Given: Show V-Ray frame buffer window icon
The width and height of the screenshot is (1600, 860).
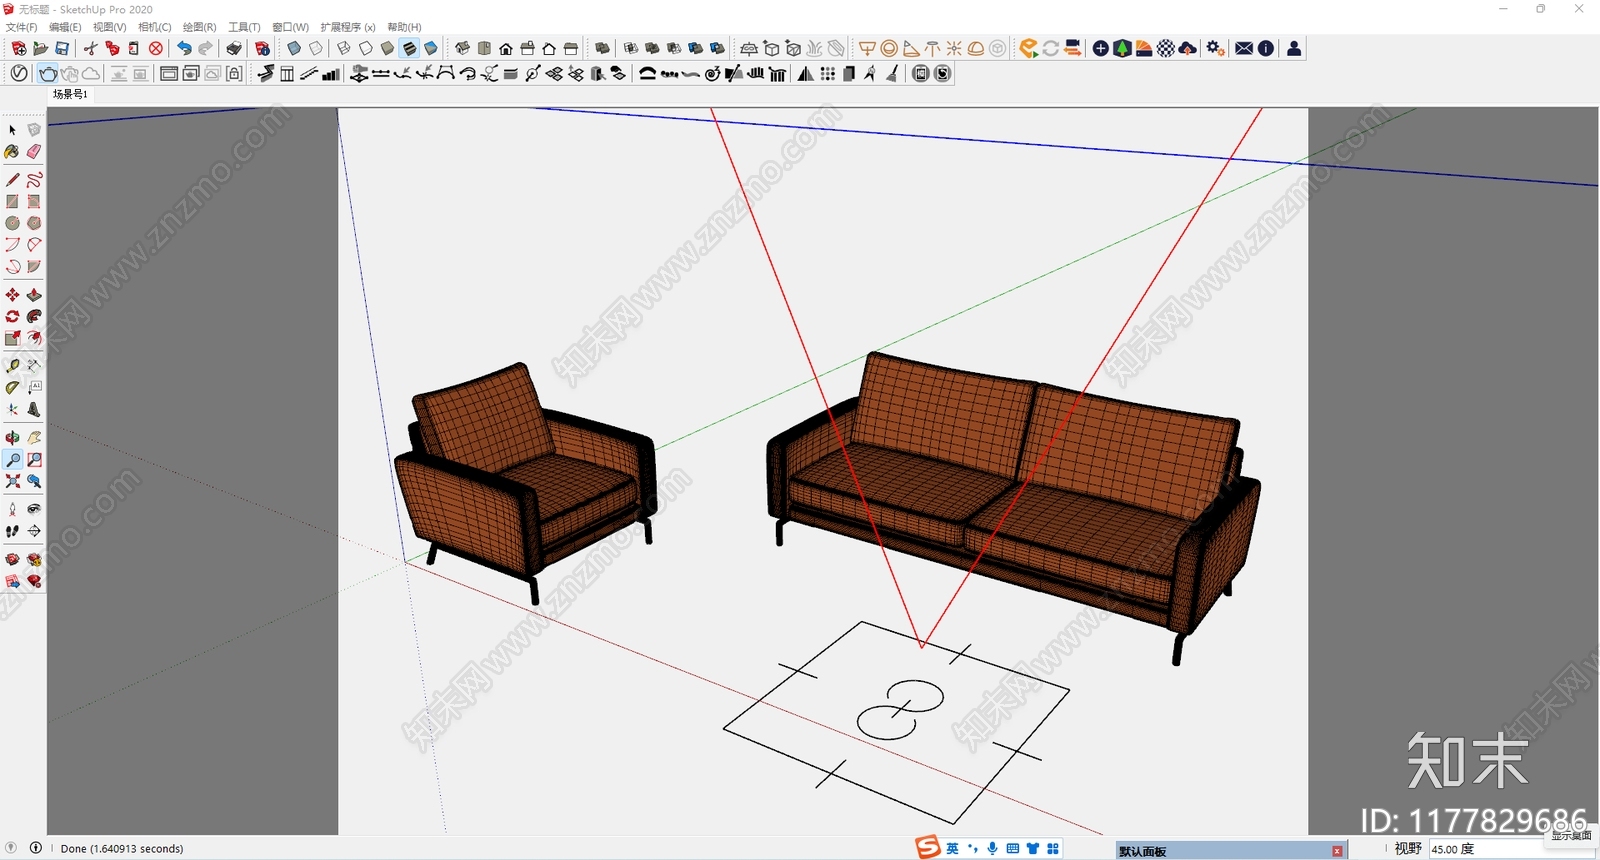Looking at the screenshot, I should click(x=169, y=73).
